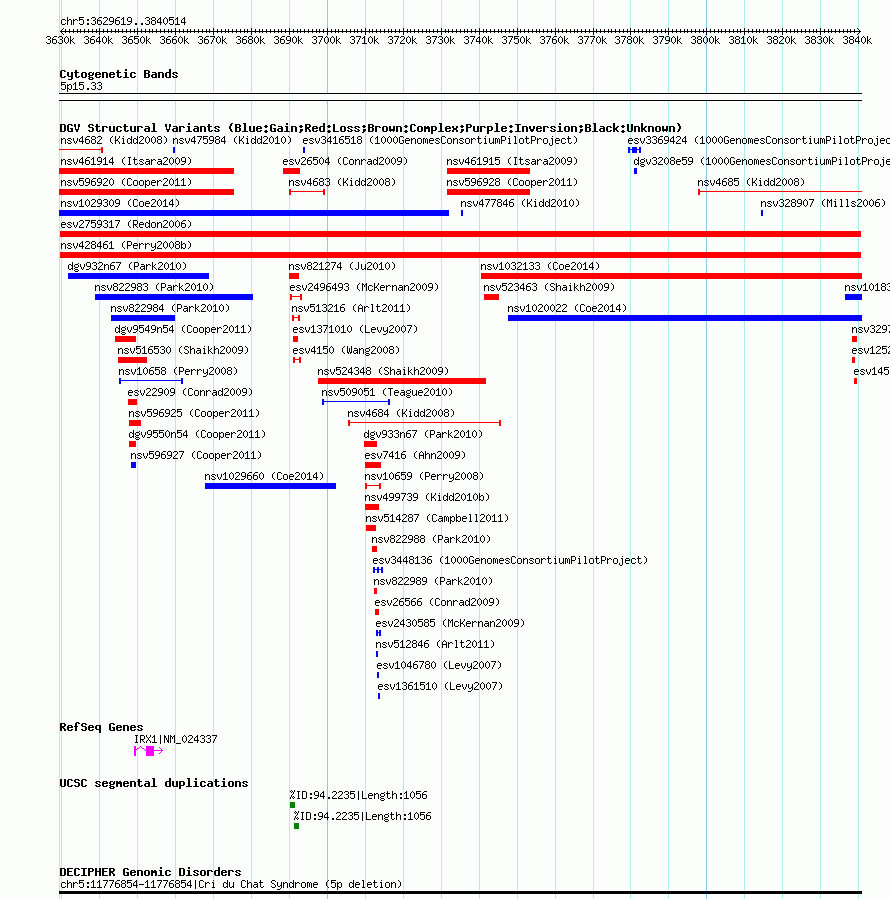Click nsv4685 (Kidd2008) label
Screen dimensions: 890x899
pos(751,182)
